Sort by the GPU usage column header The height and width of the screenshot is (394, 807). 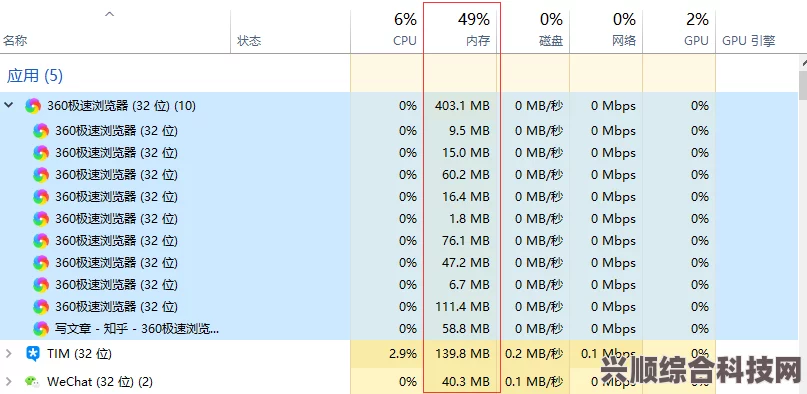(679, 30)
